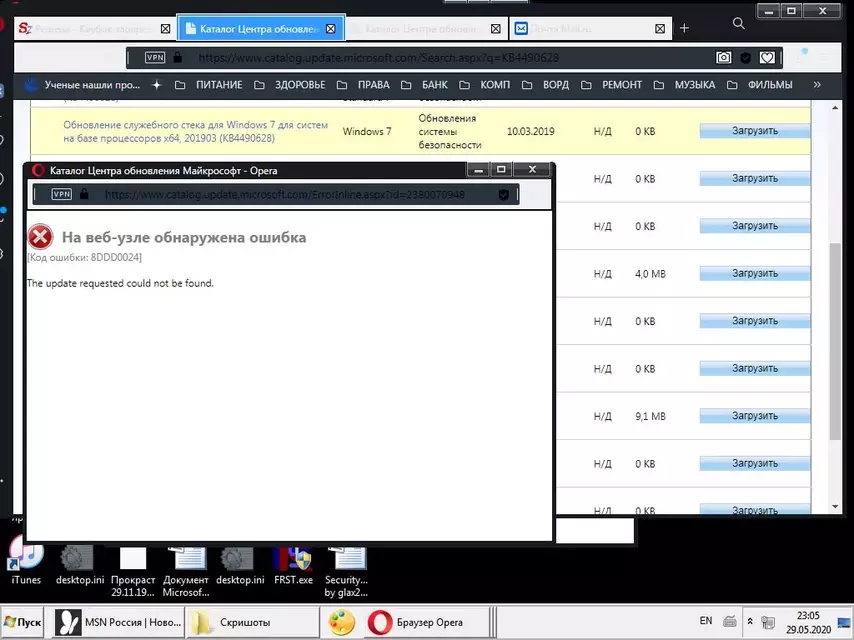Click Загрузить for the KB4490628 x64 row

[754, 131]
